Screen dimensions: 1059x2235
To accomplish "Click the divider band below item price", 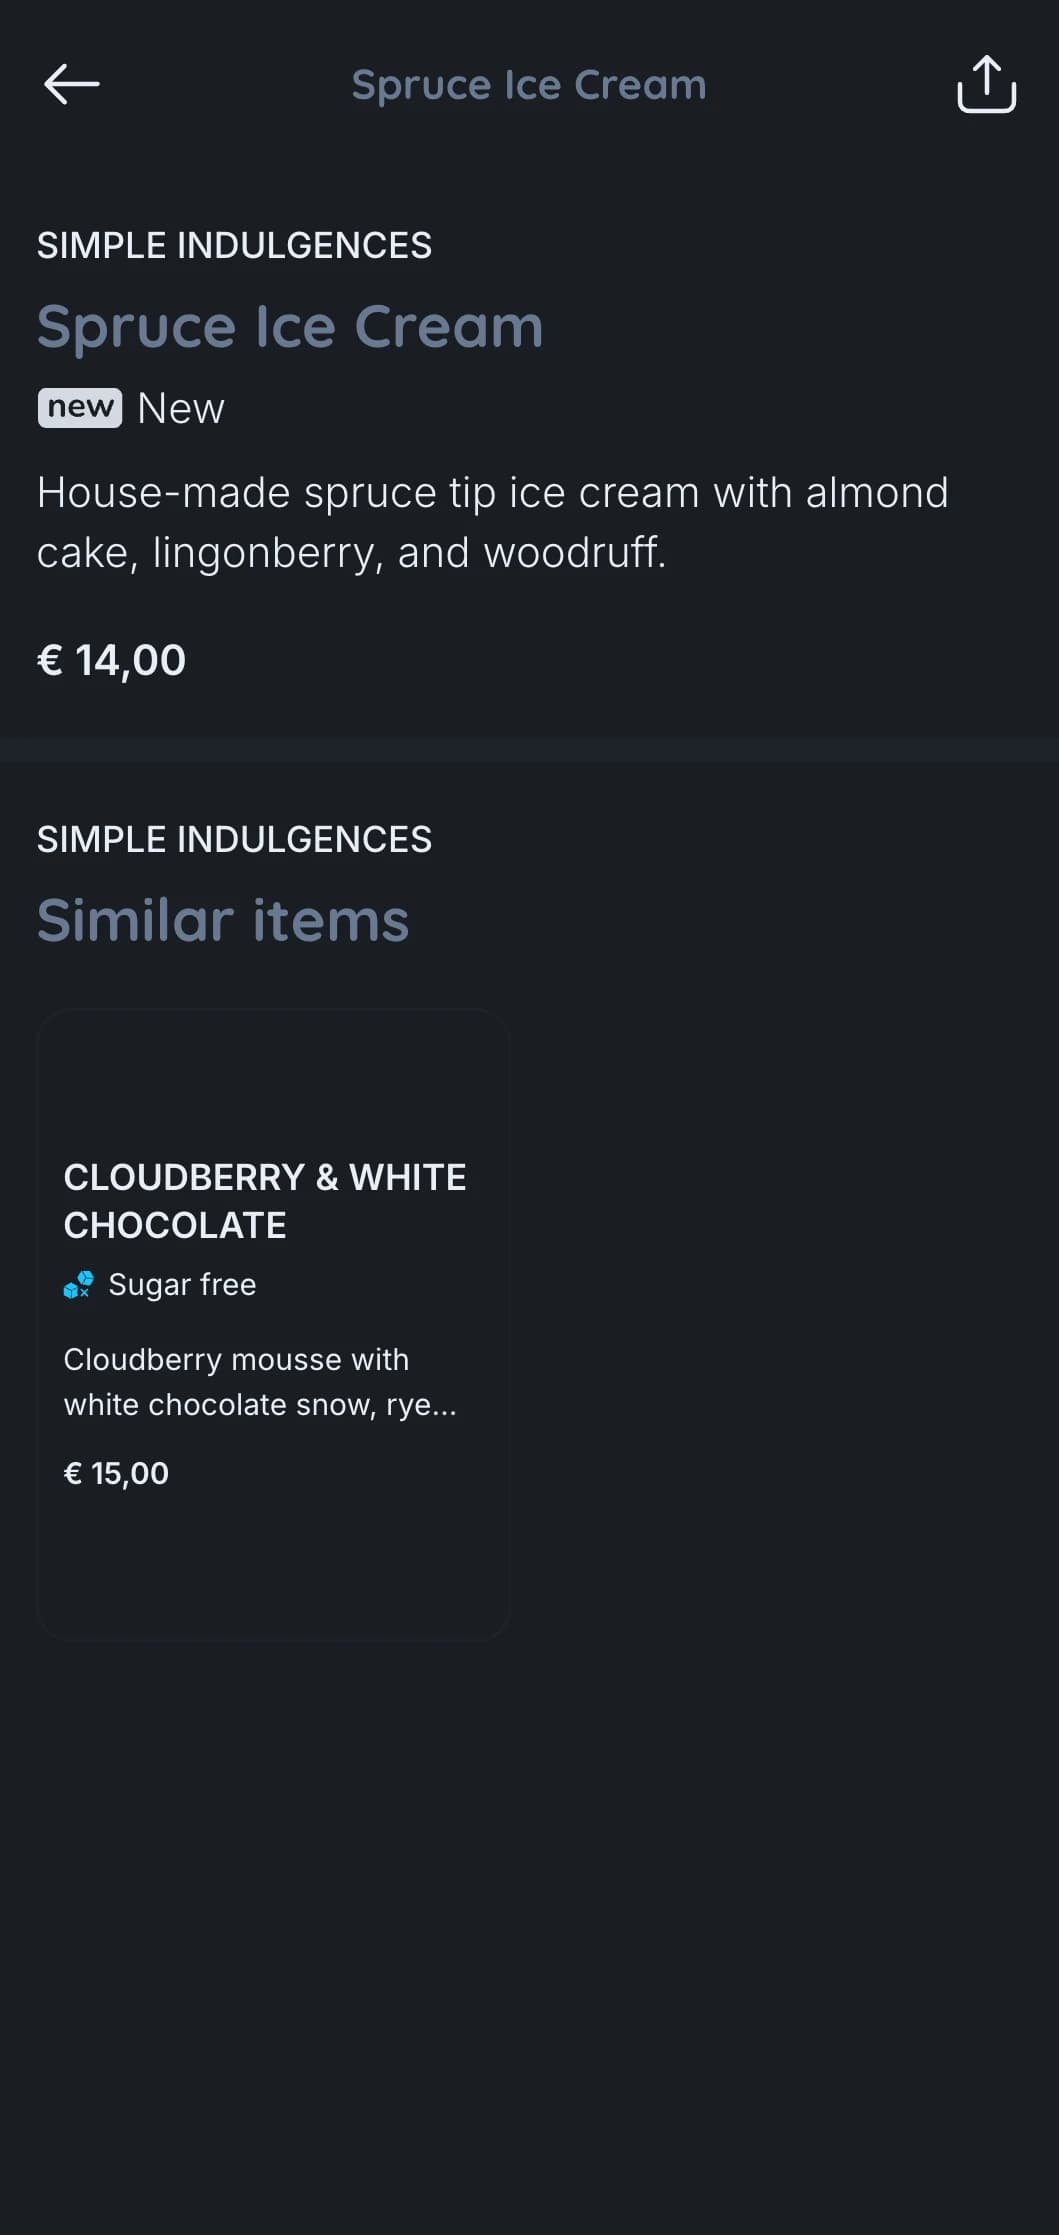I will point(529,749).
